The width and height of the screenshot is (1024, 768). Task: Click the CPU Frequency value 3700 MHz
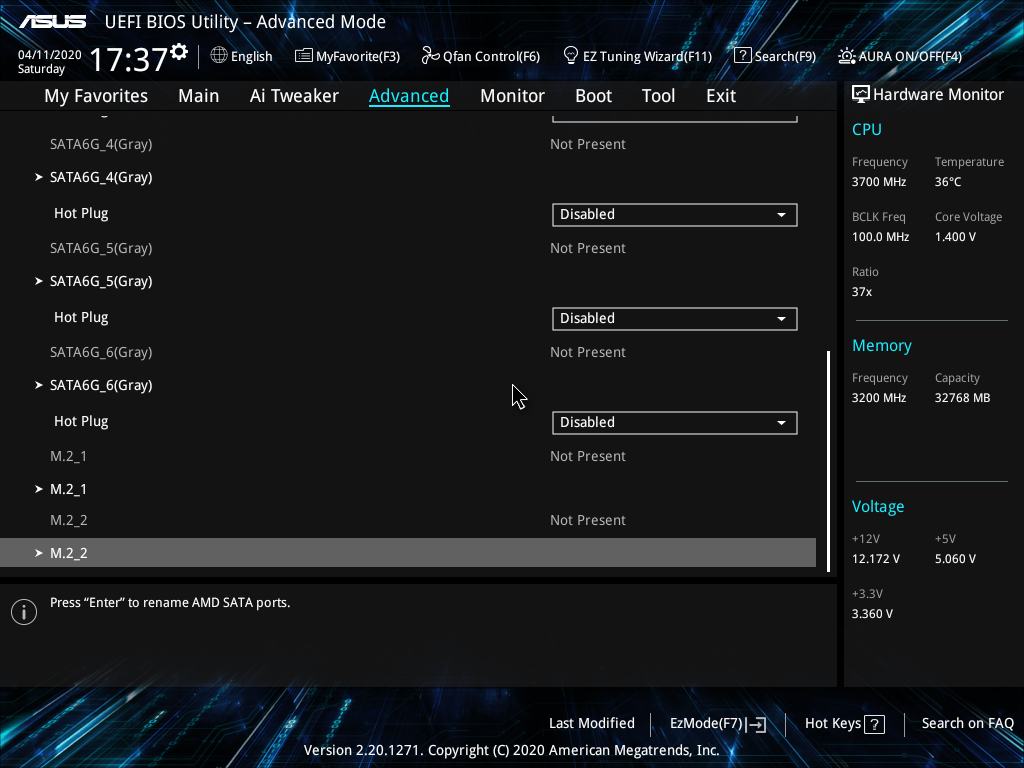click(x=878, y=182)
